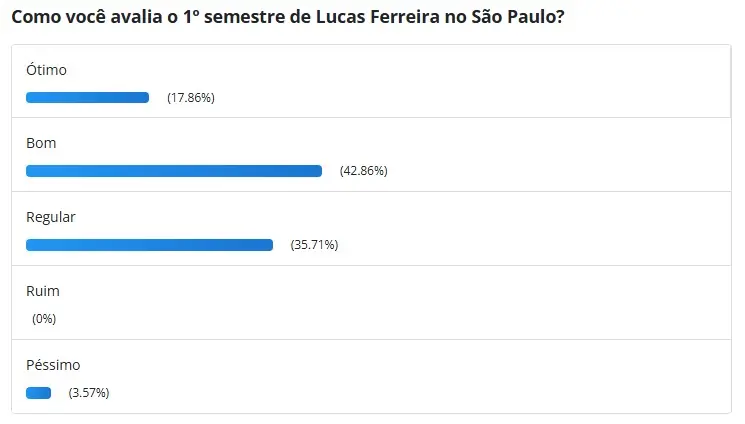
Task: Click the small Péssimo progress bar
Action: pos(38,393)
